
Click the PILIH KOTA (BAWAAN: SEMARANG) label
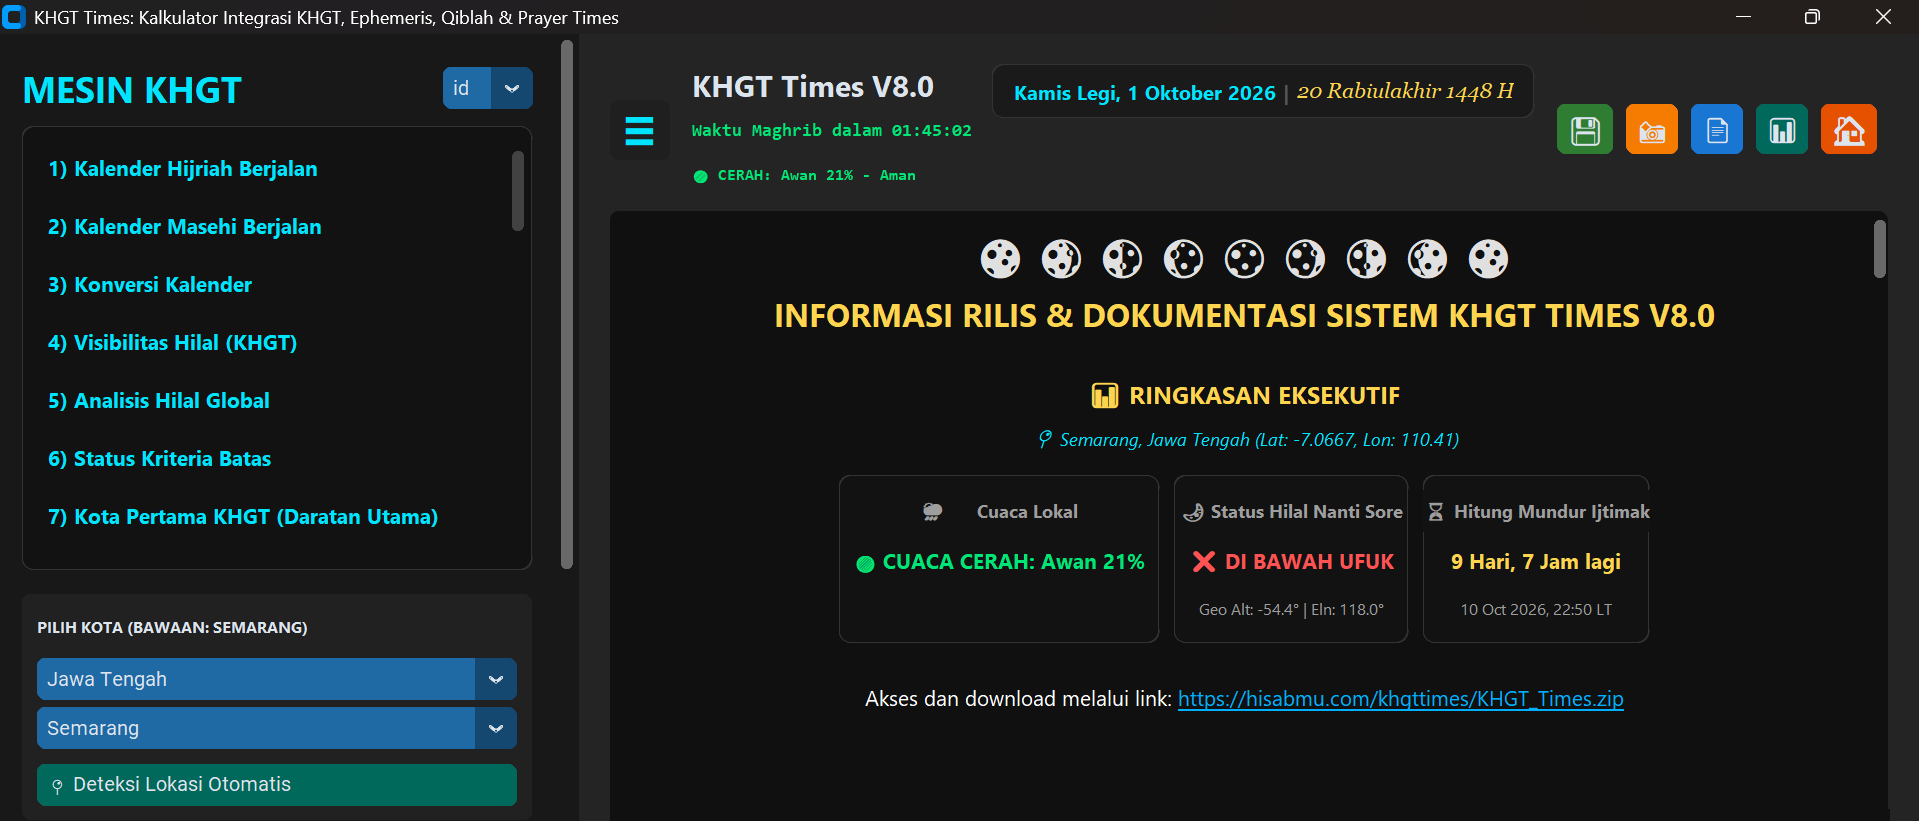(172, 628)
